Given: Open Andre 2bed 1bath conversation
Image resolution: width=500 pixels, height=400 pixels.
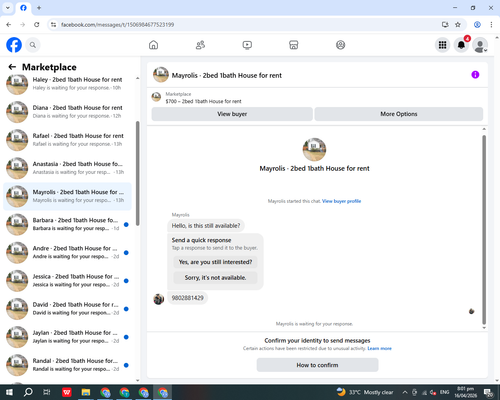Looking at the screenshot, I should click(68, 253).
